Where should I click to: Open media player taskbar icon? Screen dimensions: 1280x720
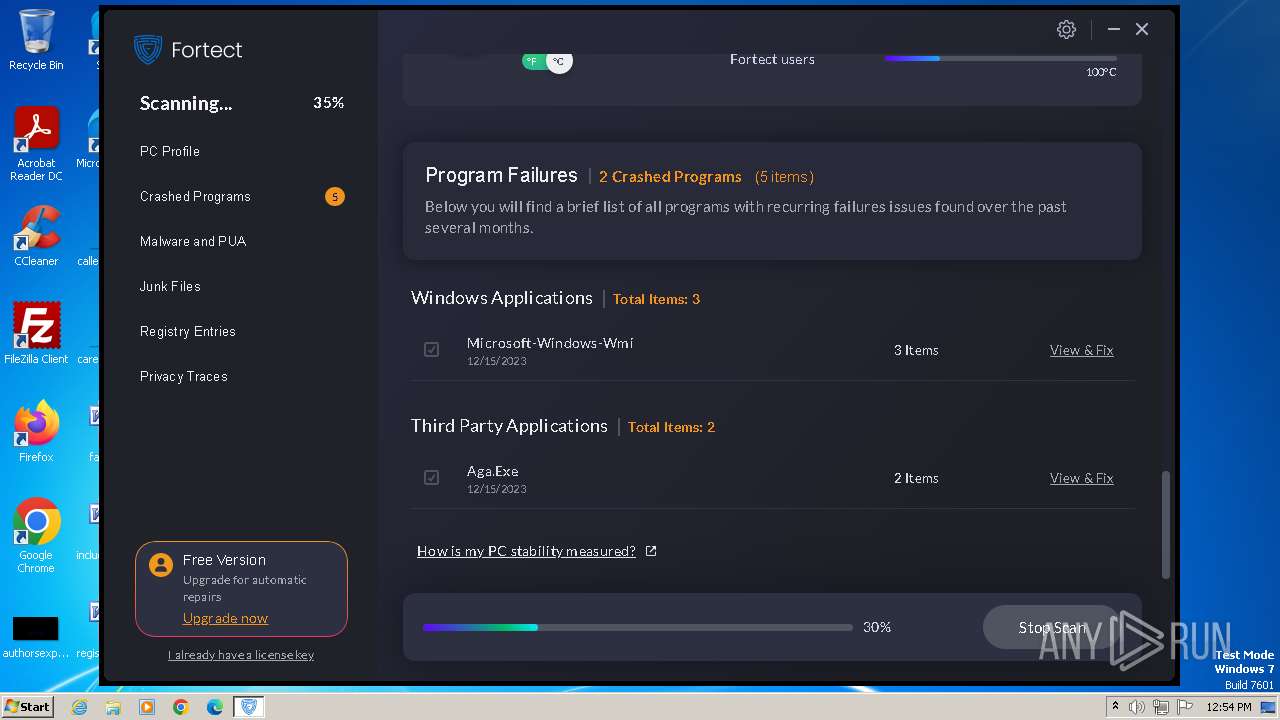click(147, 707)
